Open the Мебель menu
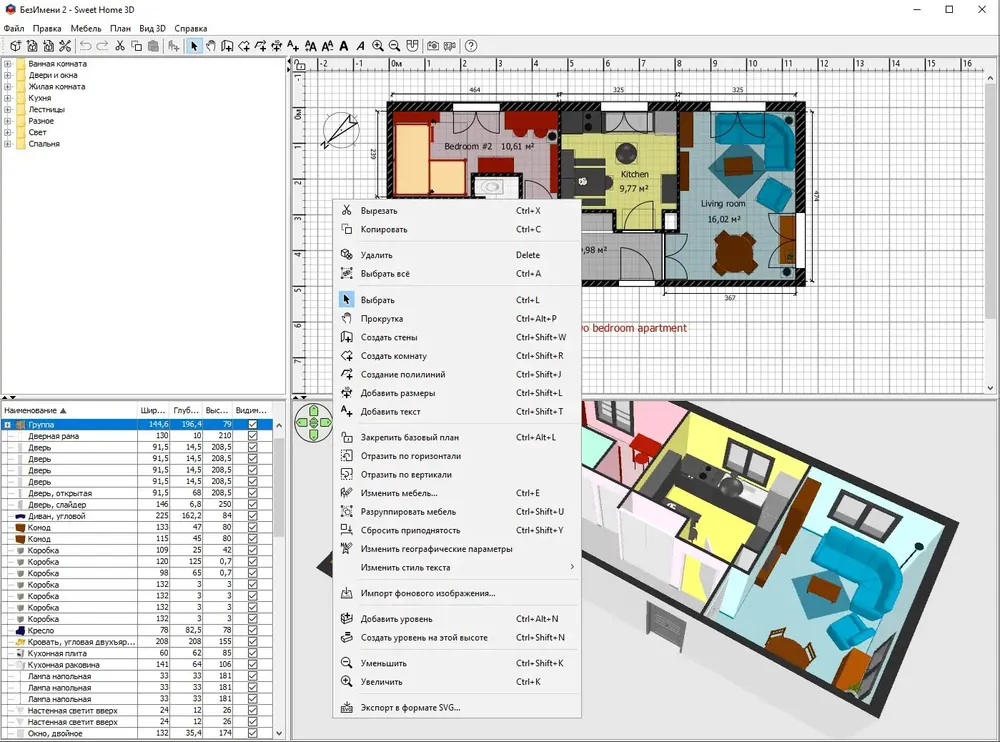The width and height of the screenshot is (1000, 742). [85, 28]
